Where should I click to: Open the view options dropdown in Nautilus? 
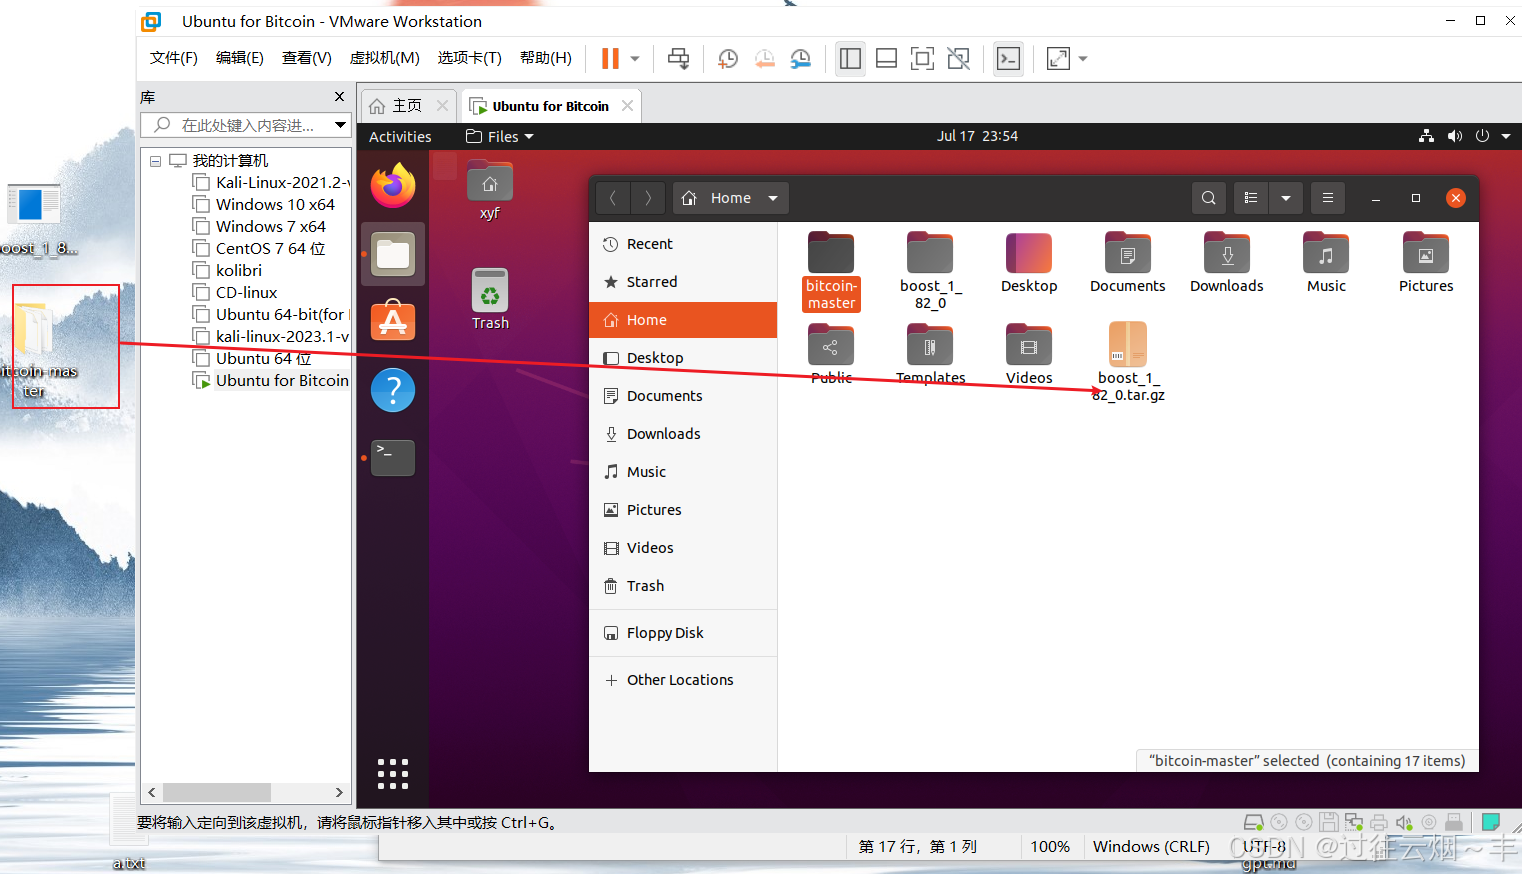(x=1286, y=197)
